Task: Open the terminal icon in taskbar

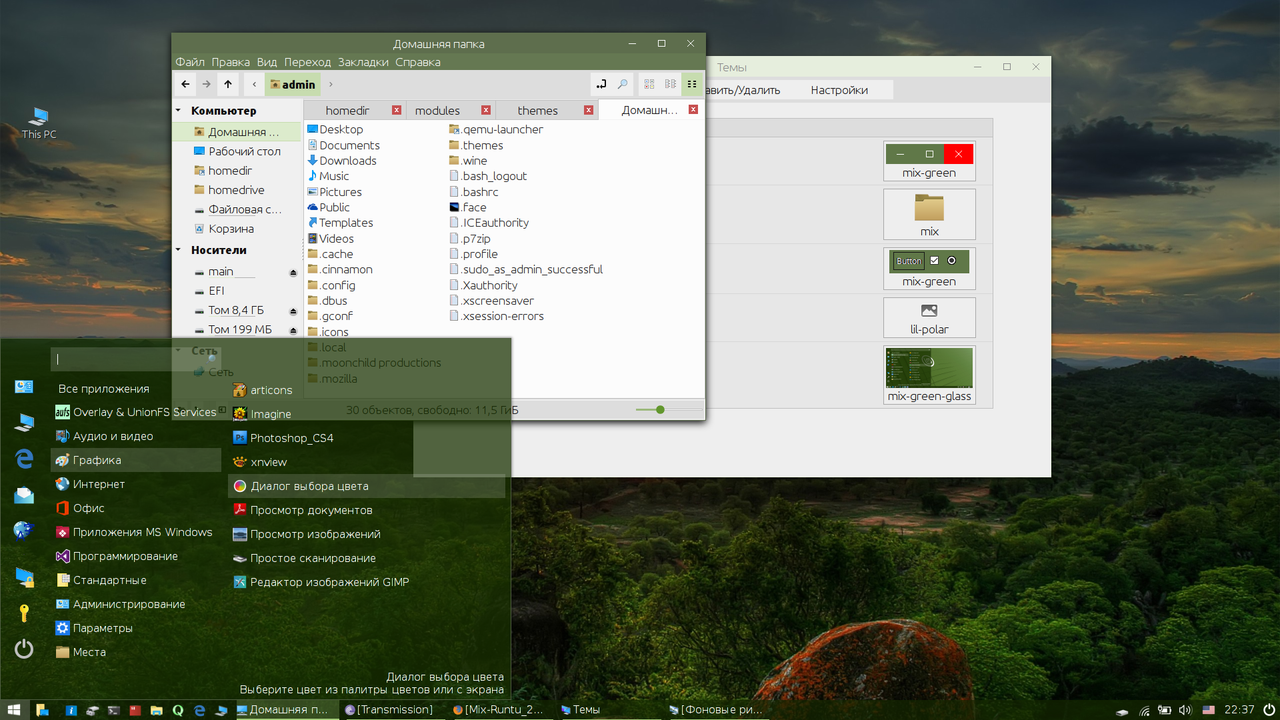Action: [x=113, y=710]
